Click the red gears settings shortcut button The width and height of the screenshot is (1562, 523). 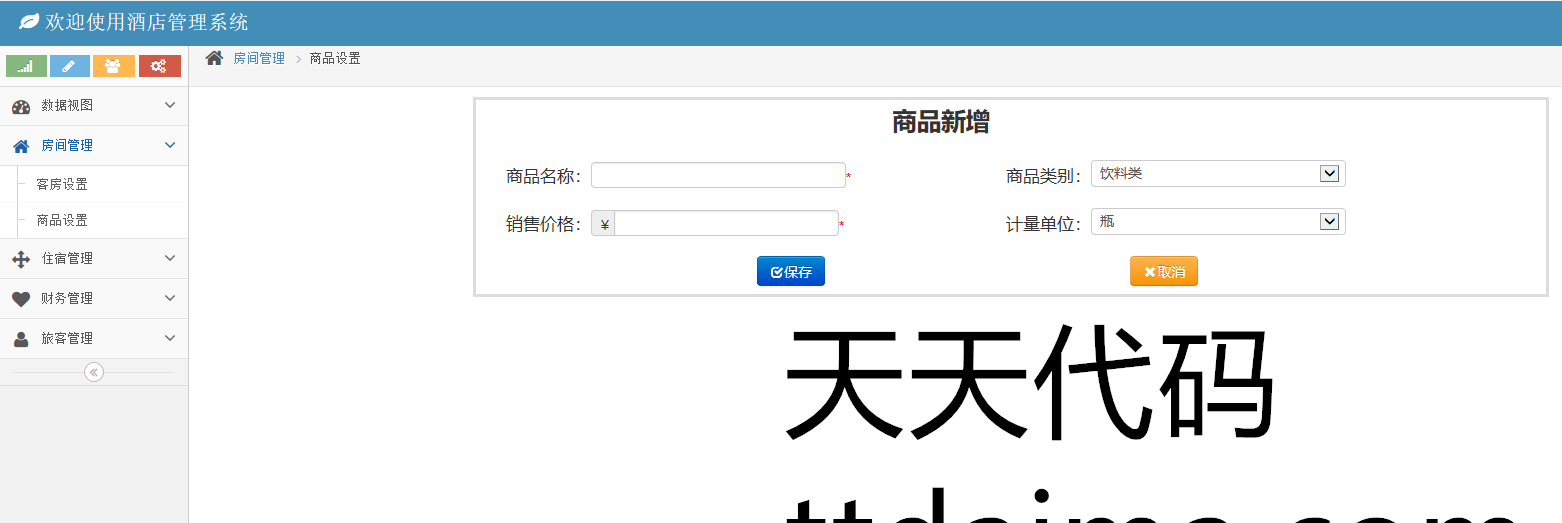(x=159, y=66)
